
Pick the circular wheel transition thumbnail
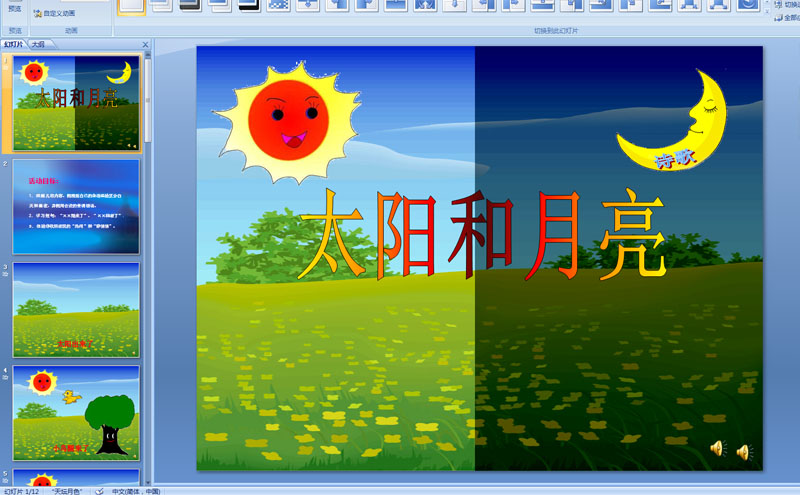tap(748, 5)
